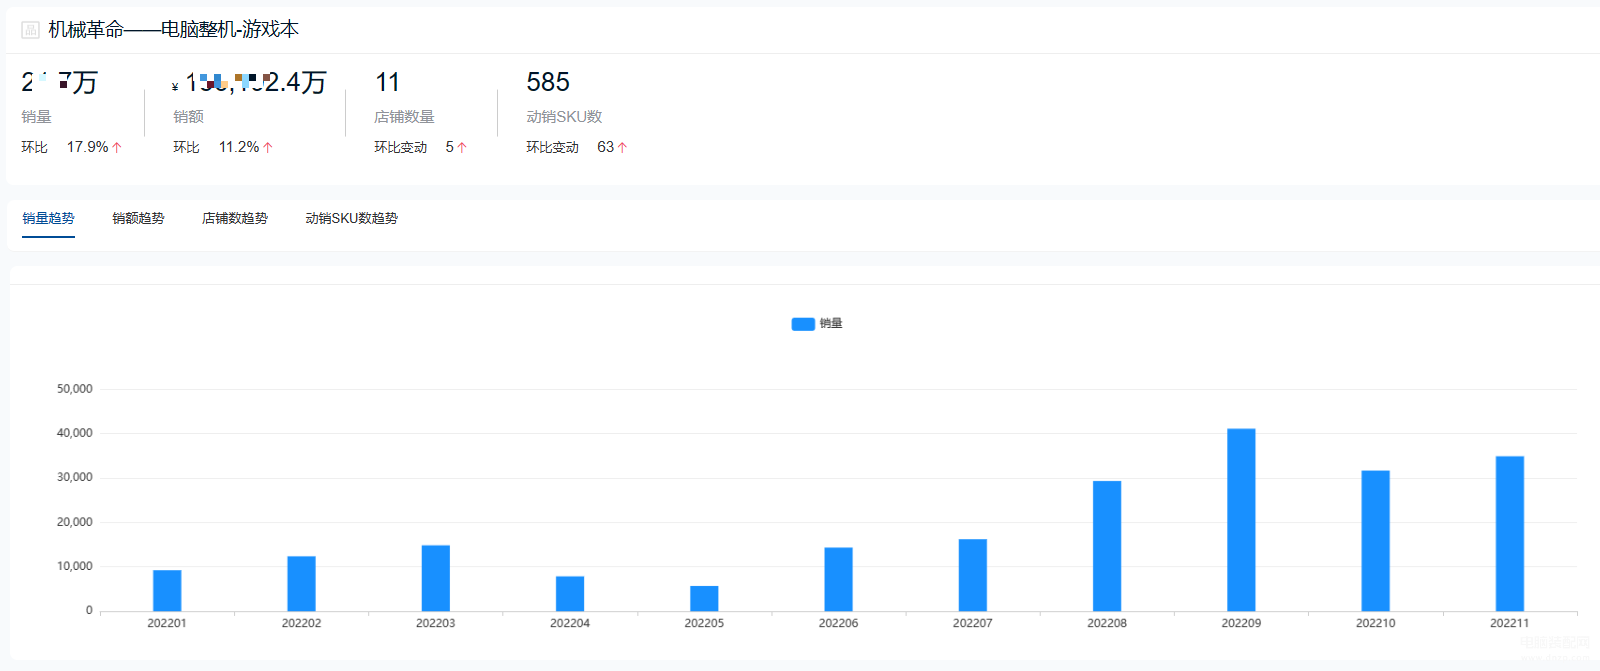Click the up arrow beside SKU change 63
The image size is (1600, 671).
[x=622, y=147]
